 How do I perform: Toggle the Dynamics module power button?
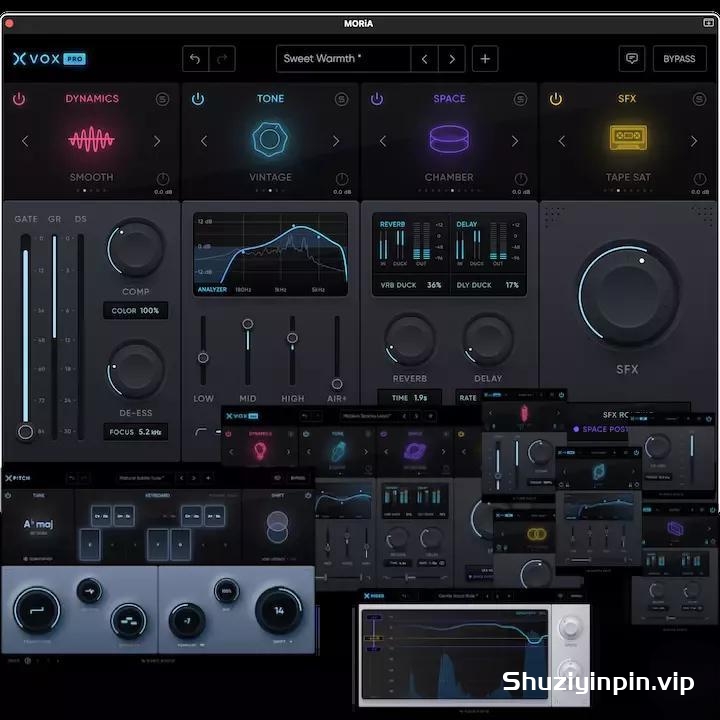click(x=19, y=99)
